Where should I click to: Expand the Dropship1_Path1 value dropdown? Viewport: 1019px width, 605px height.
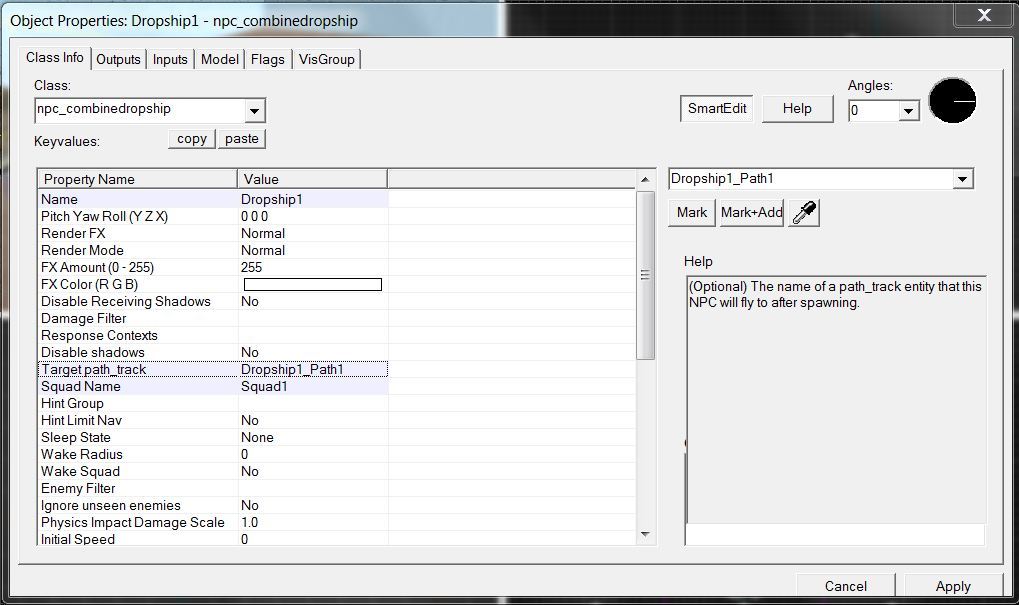pyautogui.click(x=962, y=179)
